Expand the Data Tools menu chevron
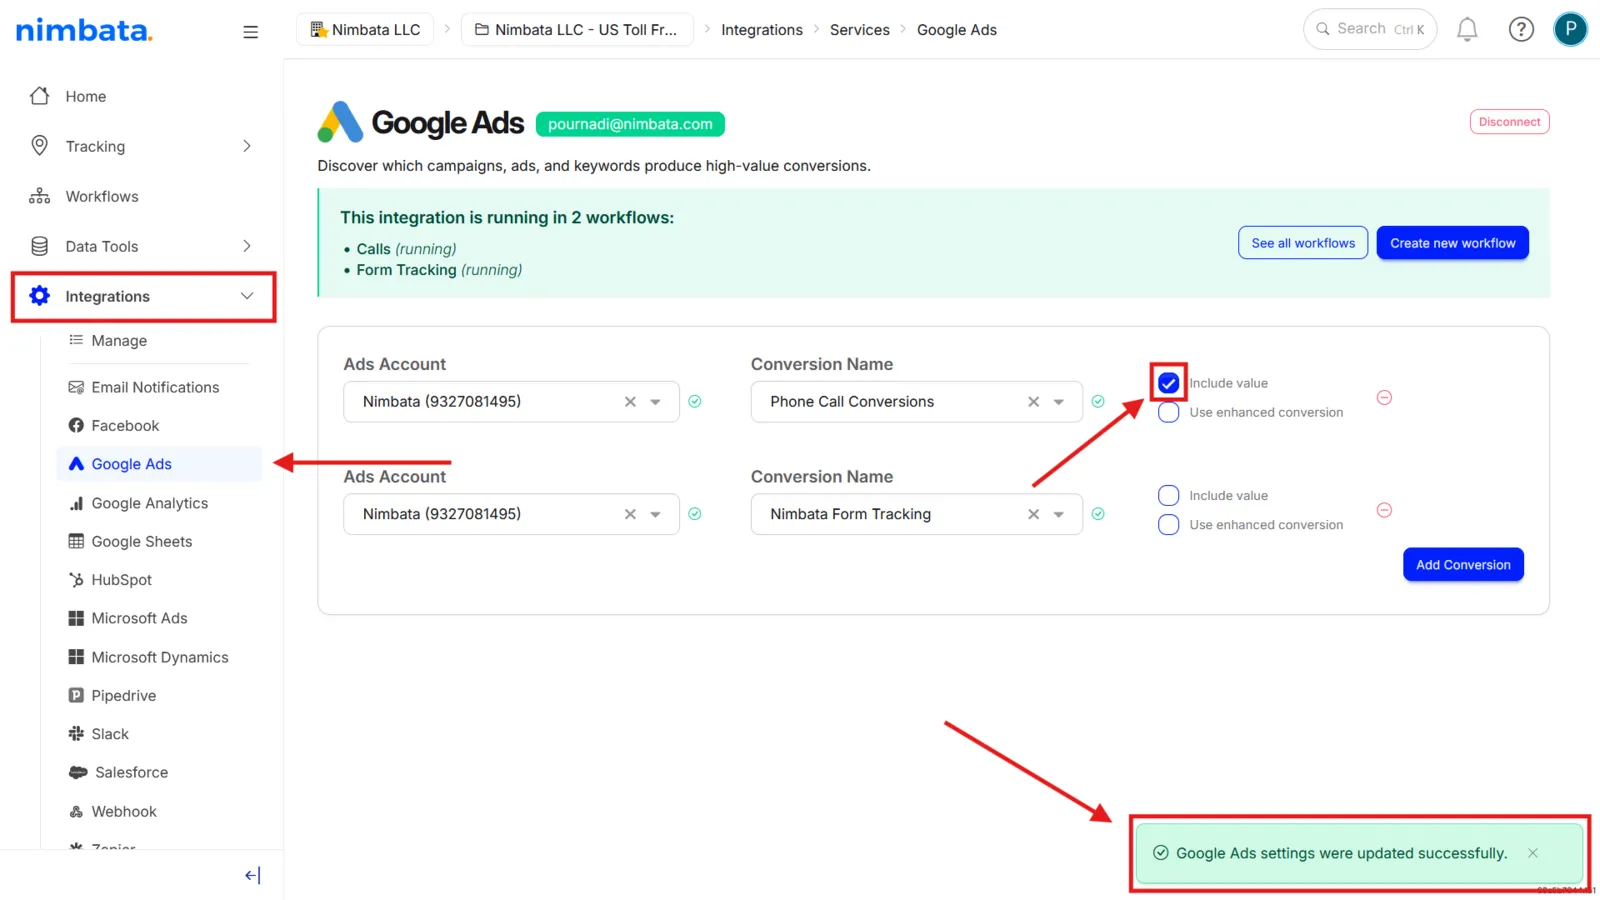This screenshot has width=1600, height=900. (247, 246)
